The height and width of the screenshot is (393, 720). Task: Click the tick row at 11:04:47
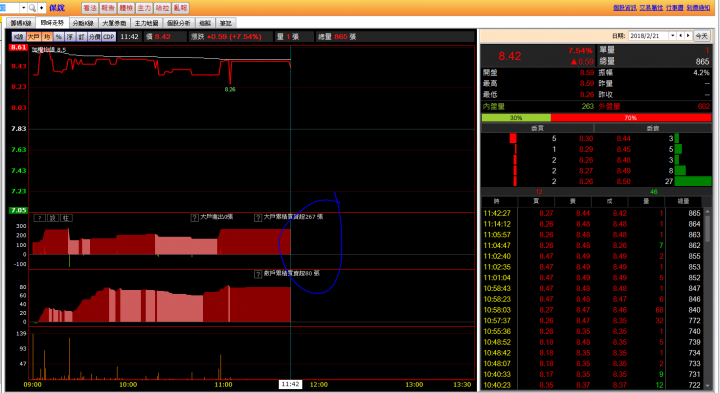tap(592, 245)
